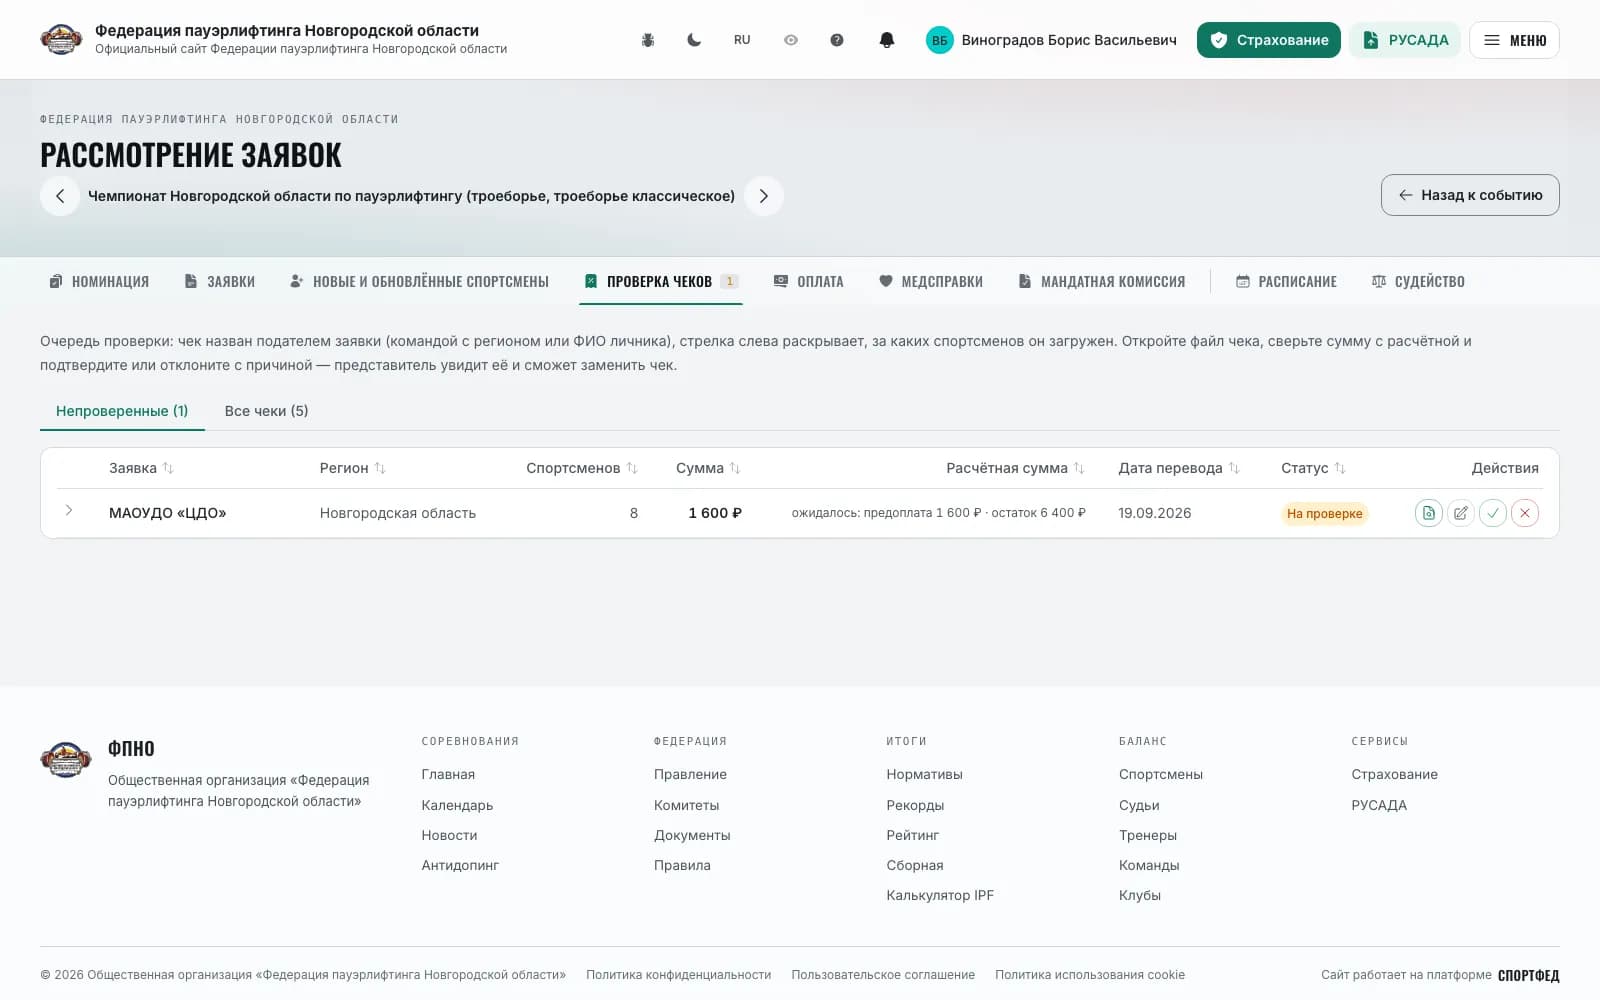This screenshot has height=1000, width=1600.
Task: Switch to the Номинация tab
Action: pyautogui.click(x=99, y=282)
